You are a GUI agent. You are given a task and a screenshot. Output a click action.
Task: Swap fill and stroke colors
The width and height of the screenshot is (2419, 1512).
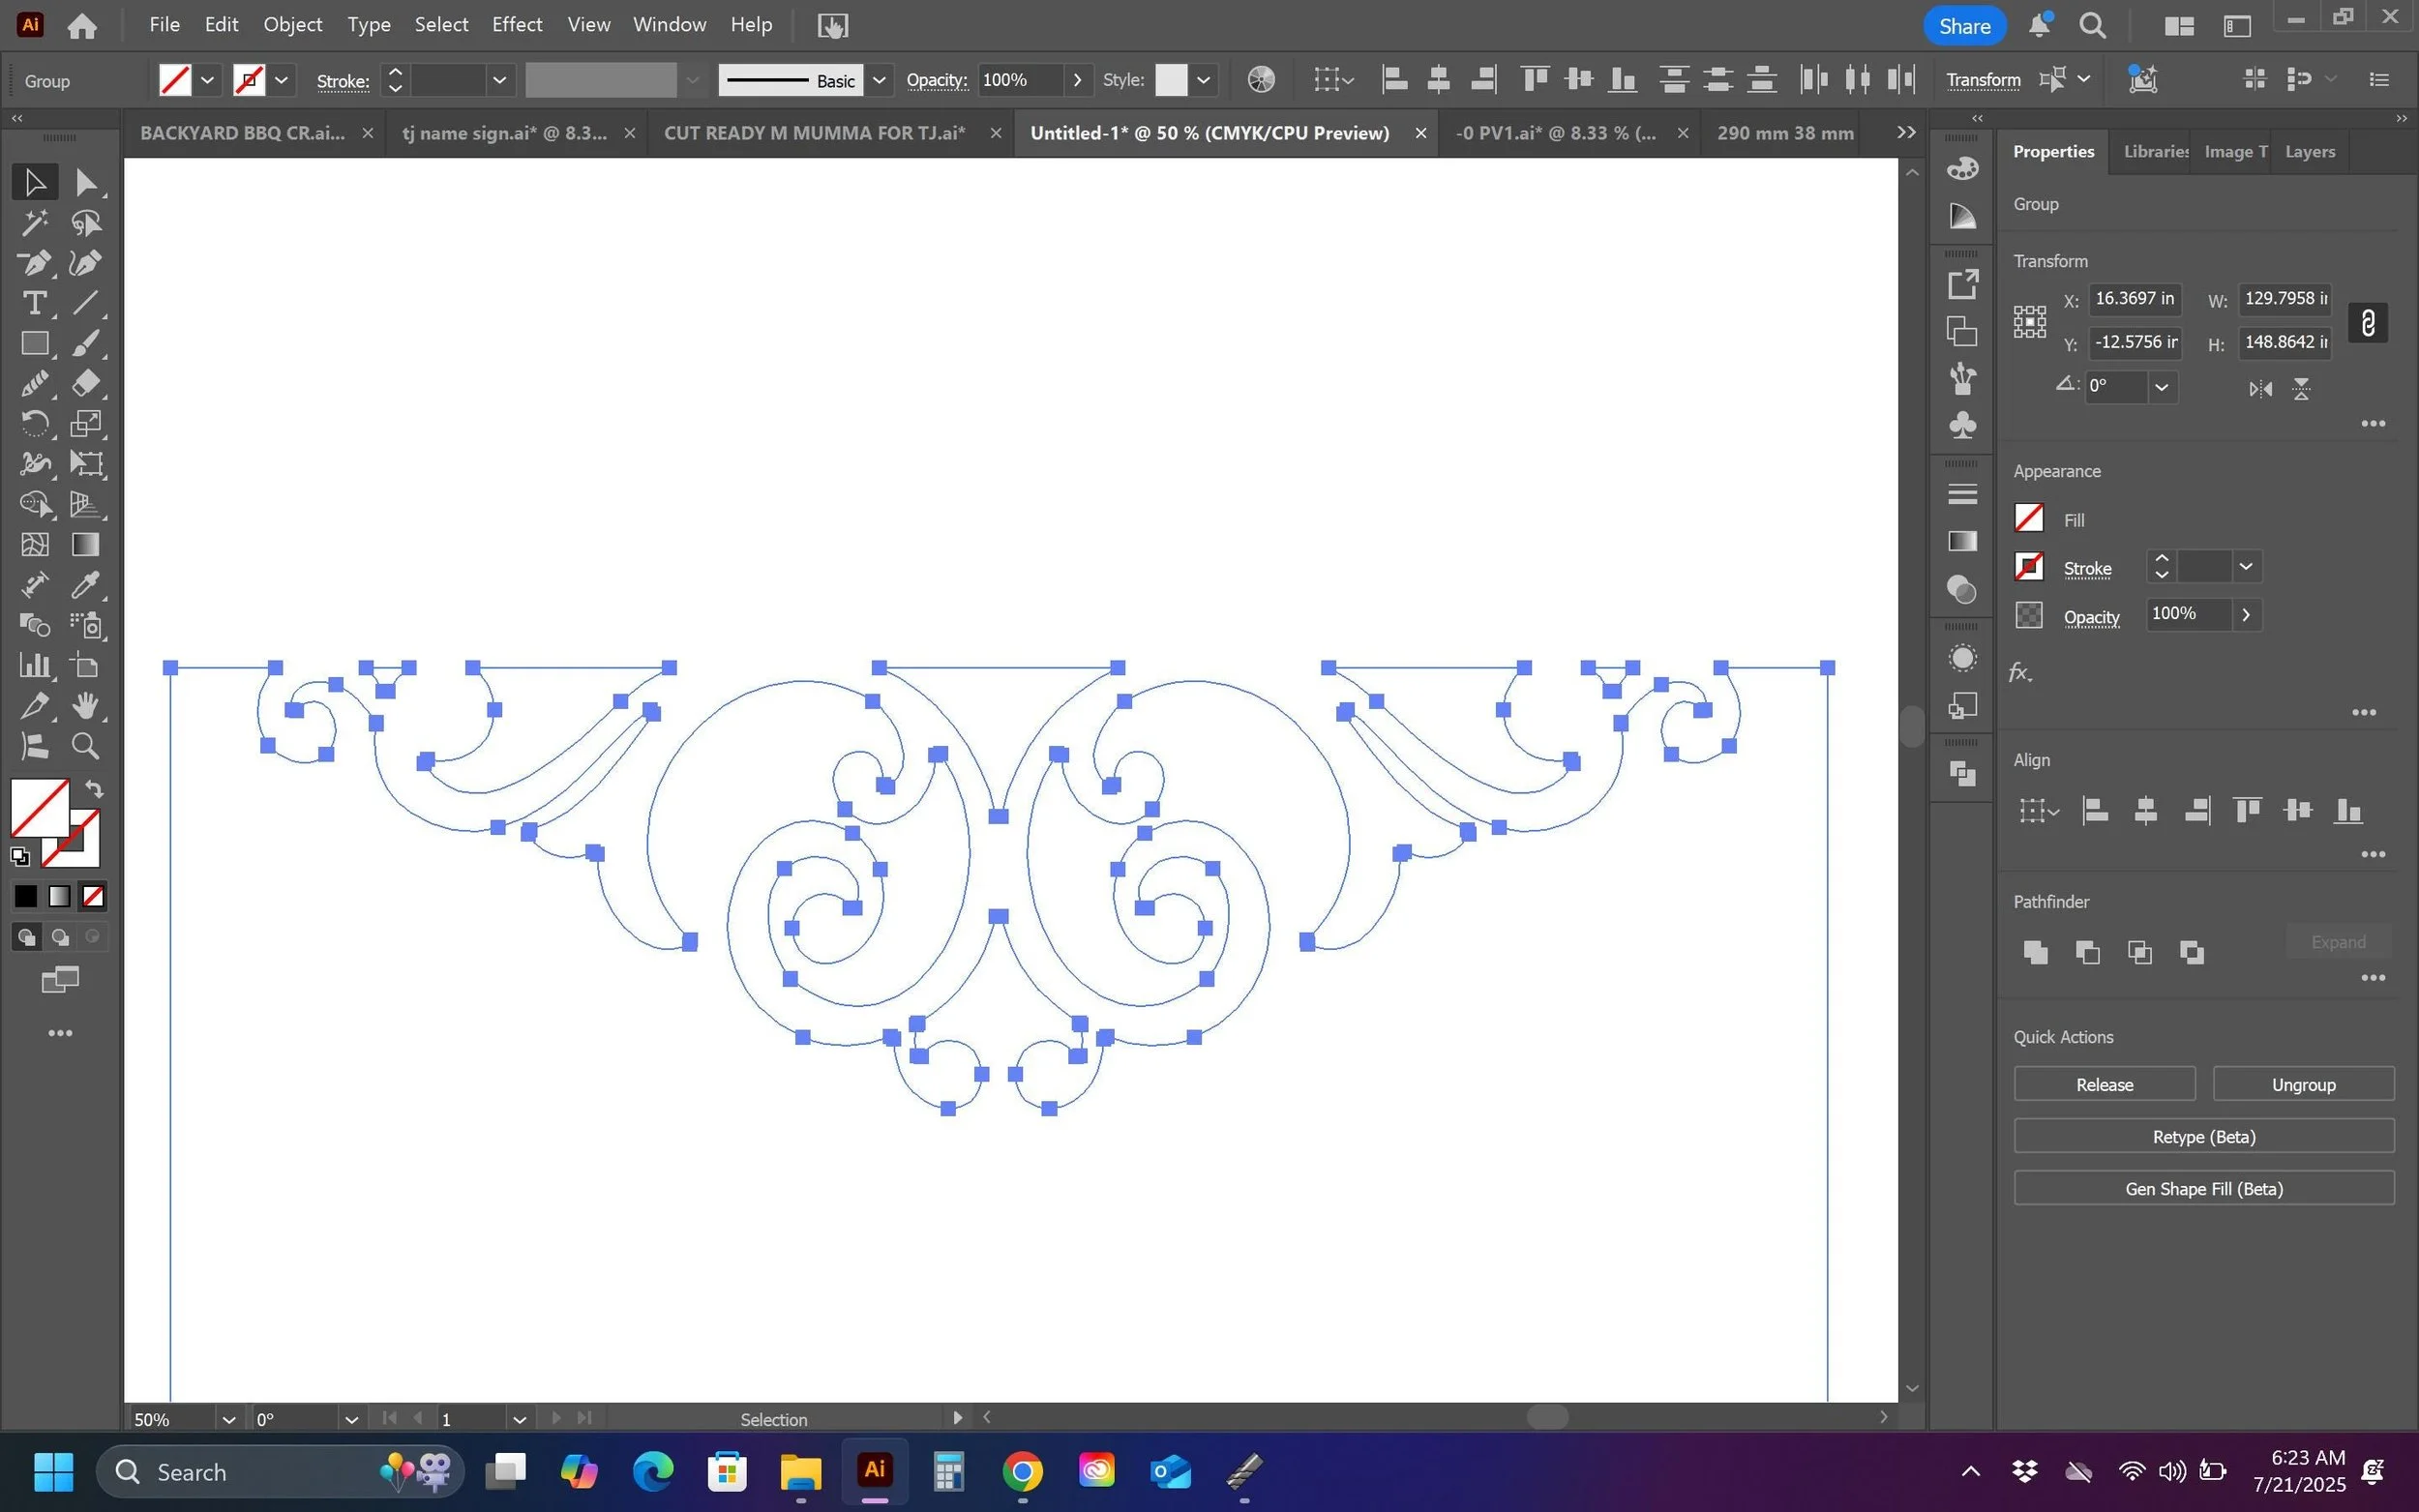point(95,789)
